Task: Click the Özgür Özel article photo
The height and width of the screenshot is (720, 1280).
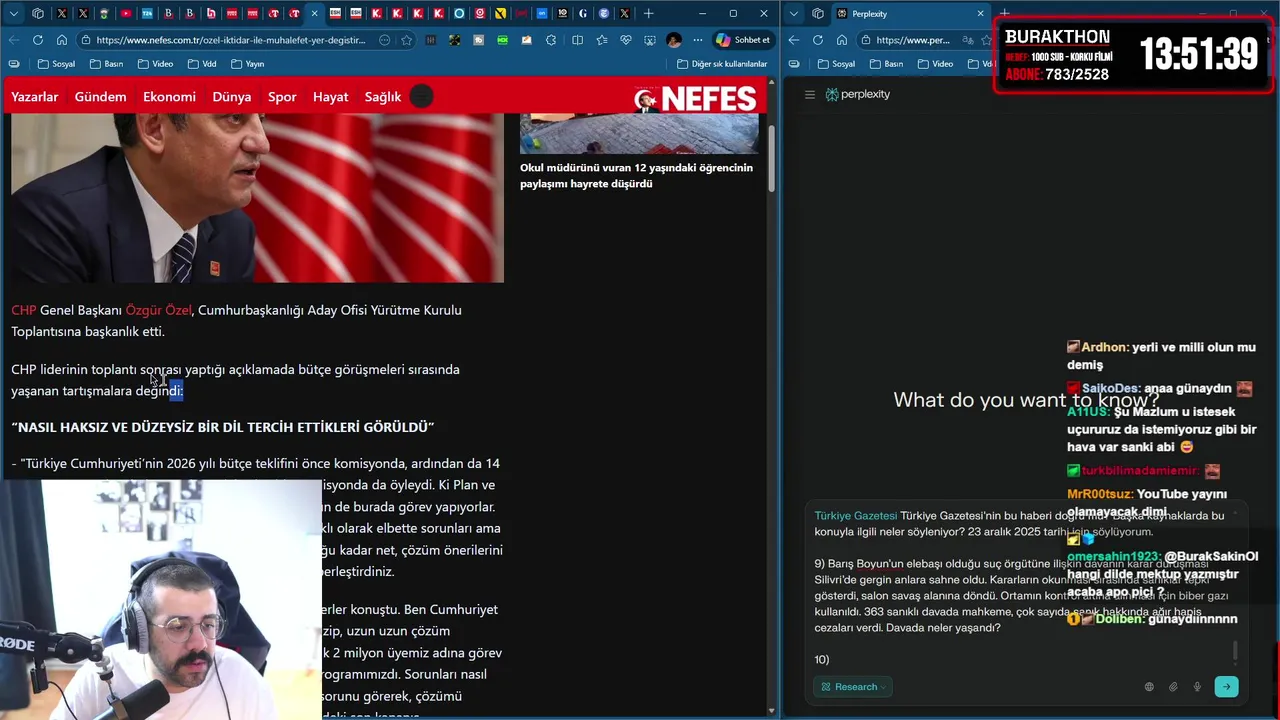Action: click(257, 198)
